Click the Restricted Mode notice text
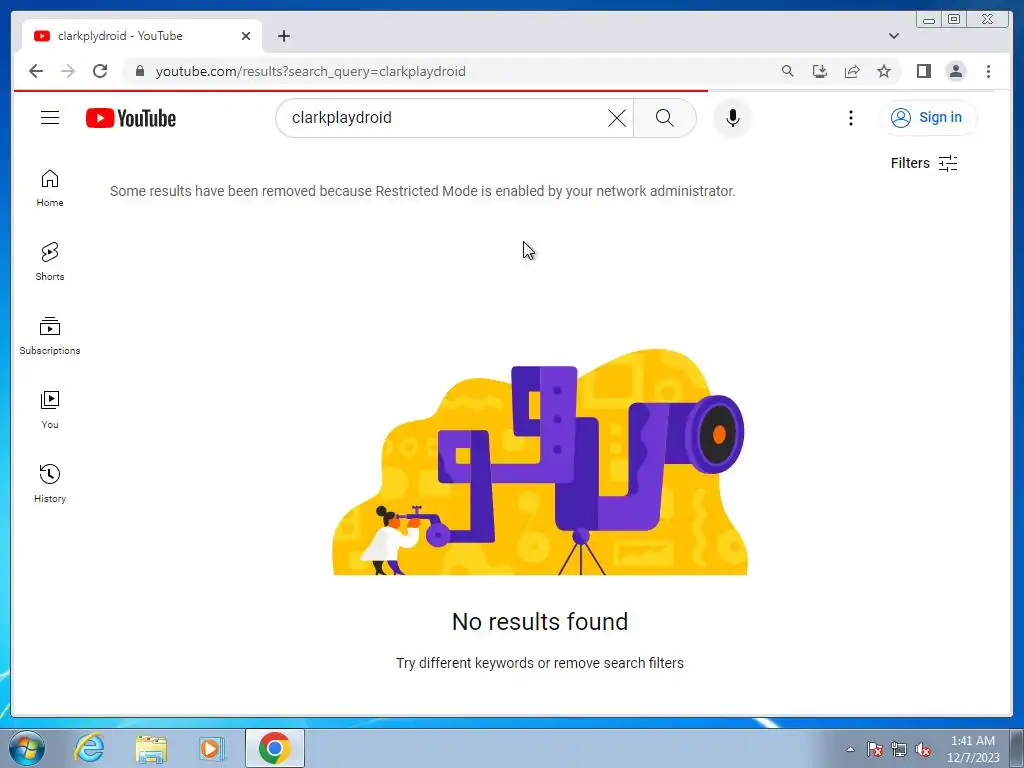The height and width of the screenshot is (768, 1024). 423,191
